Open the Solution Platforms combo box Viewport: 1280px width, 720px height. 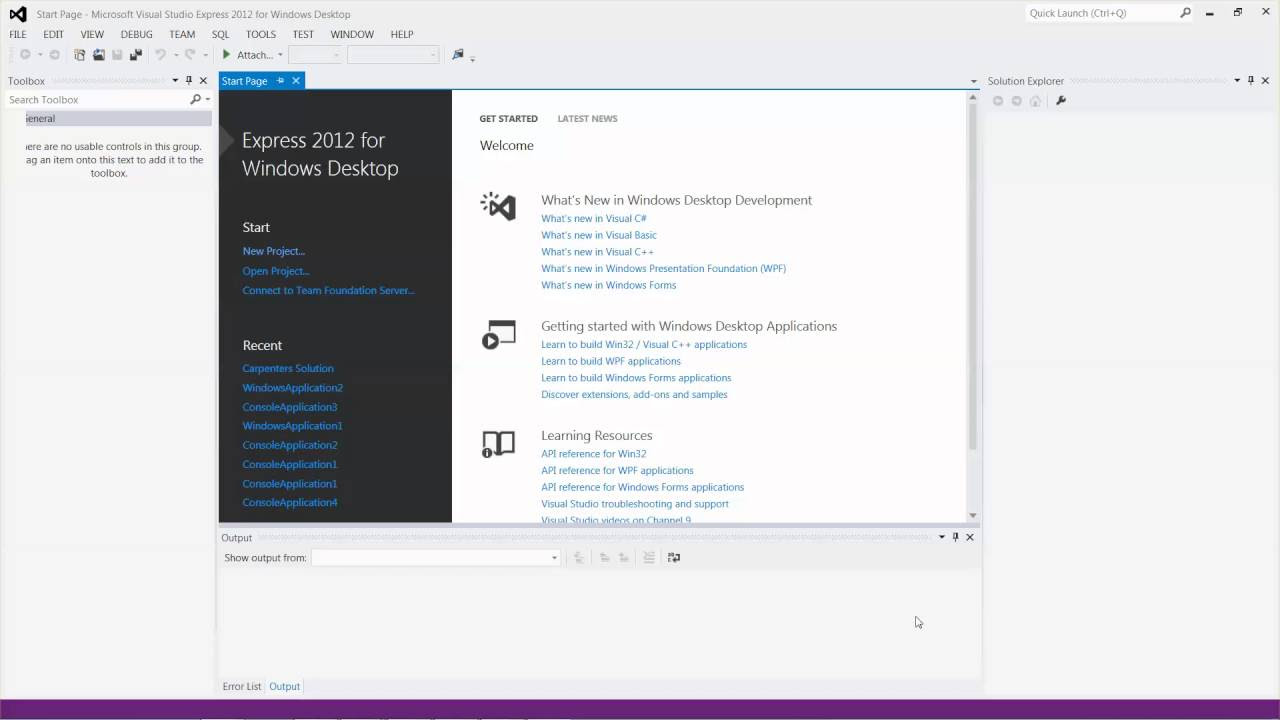(x=392, y=55)
